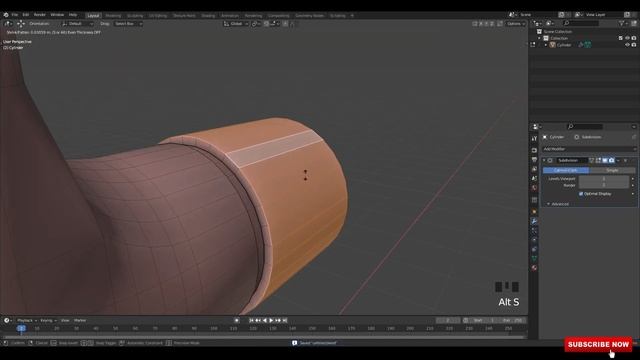Open the Object Data green triangle tab
Viewport: 640px width, 360px height.
(x=534, y=258)
